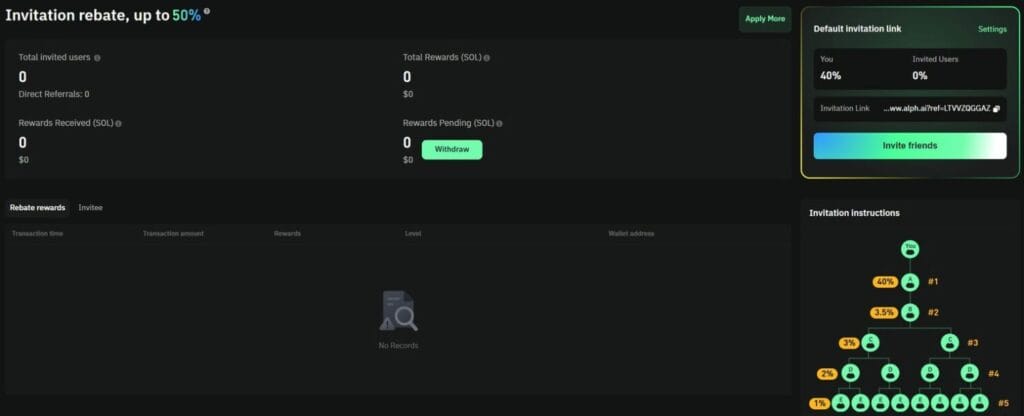
Task: Select the Rebate rewards tab
Action: click(x=37, y=208)
